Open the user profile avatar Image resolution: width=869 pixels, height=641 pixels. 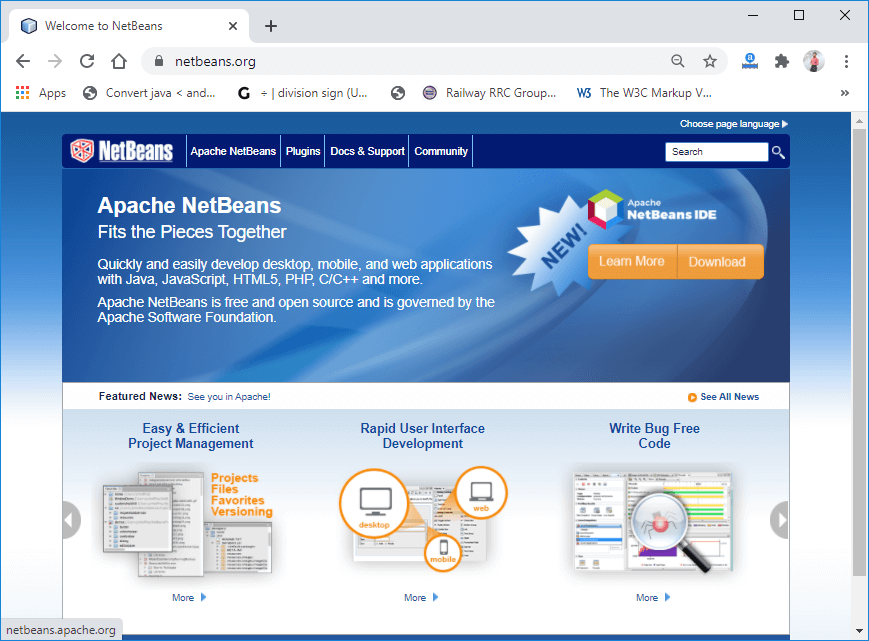(814, 61)
